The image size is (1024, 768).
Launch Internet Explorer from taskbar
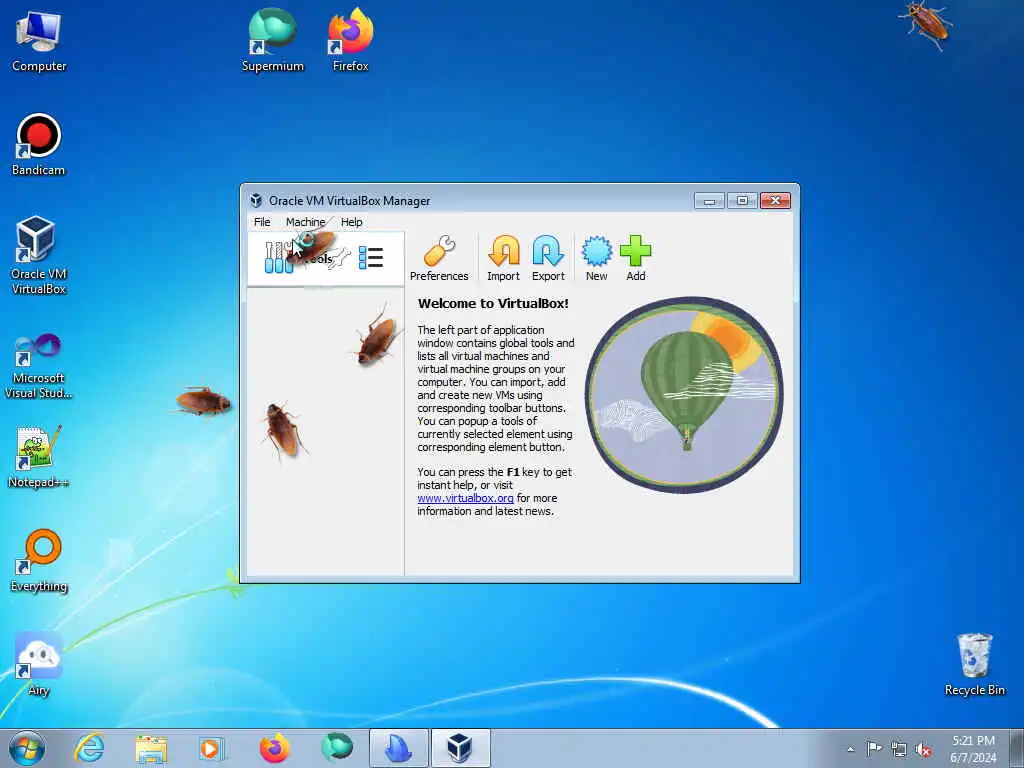pyautogui.click(x=89, y=748)
